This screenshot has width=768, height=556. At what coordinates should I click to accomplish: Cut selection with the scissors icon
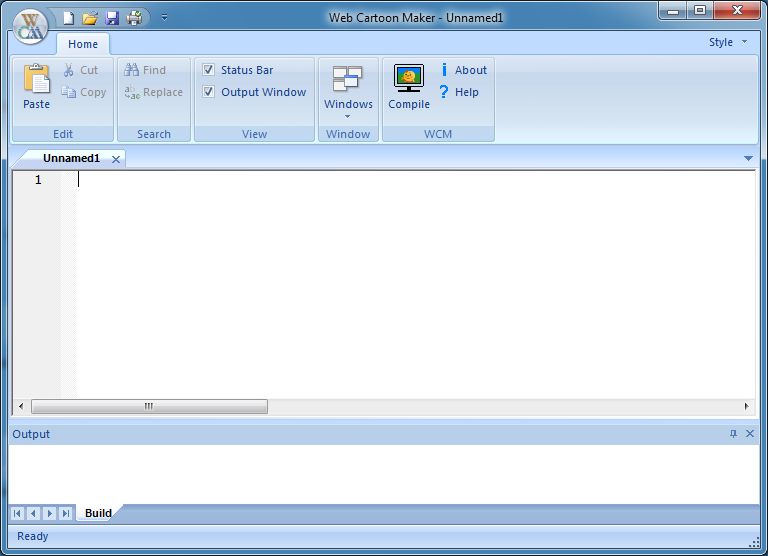pos(81,70)
